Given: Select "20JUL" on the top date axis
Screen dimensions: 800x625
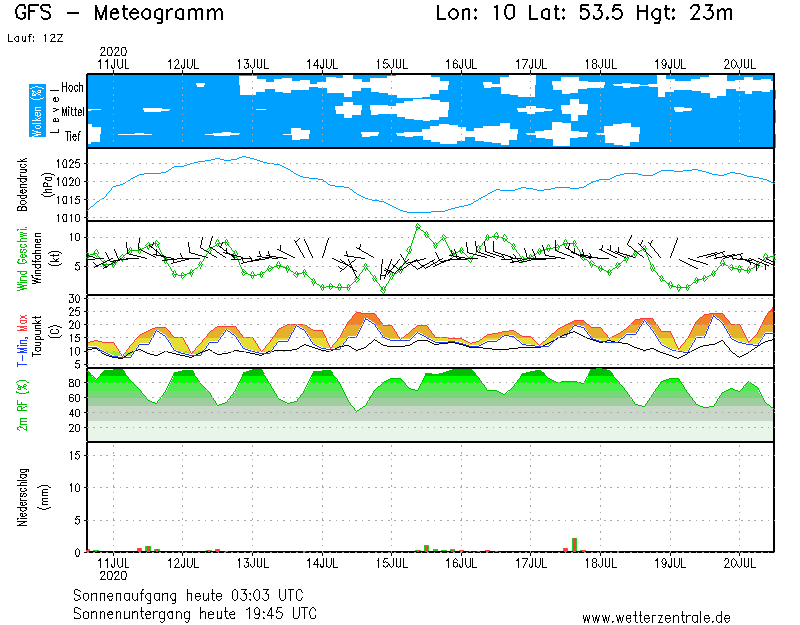Looking at the screenshot, I should (x=740, y=65).
